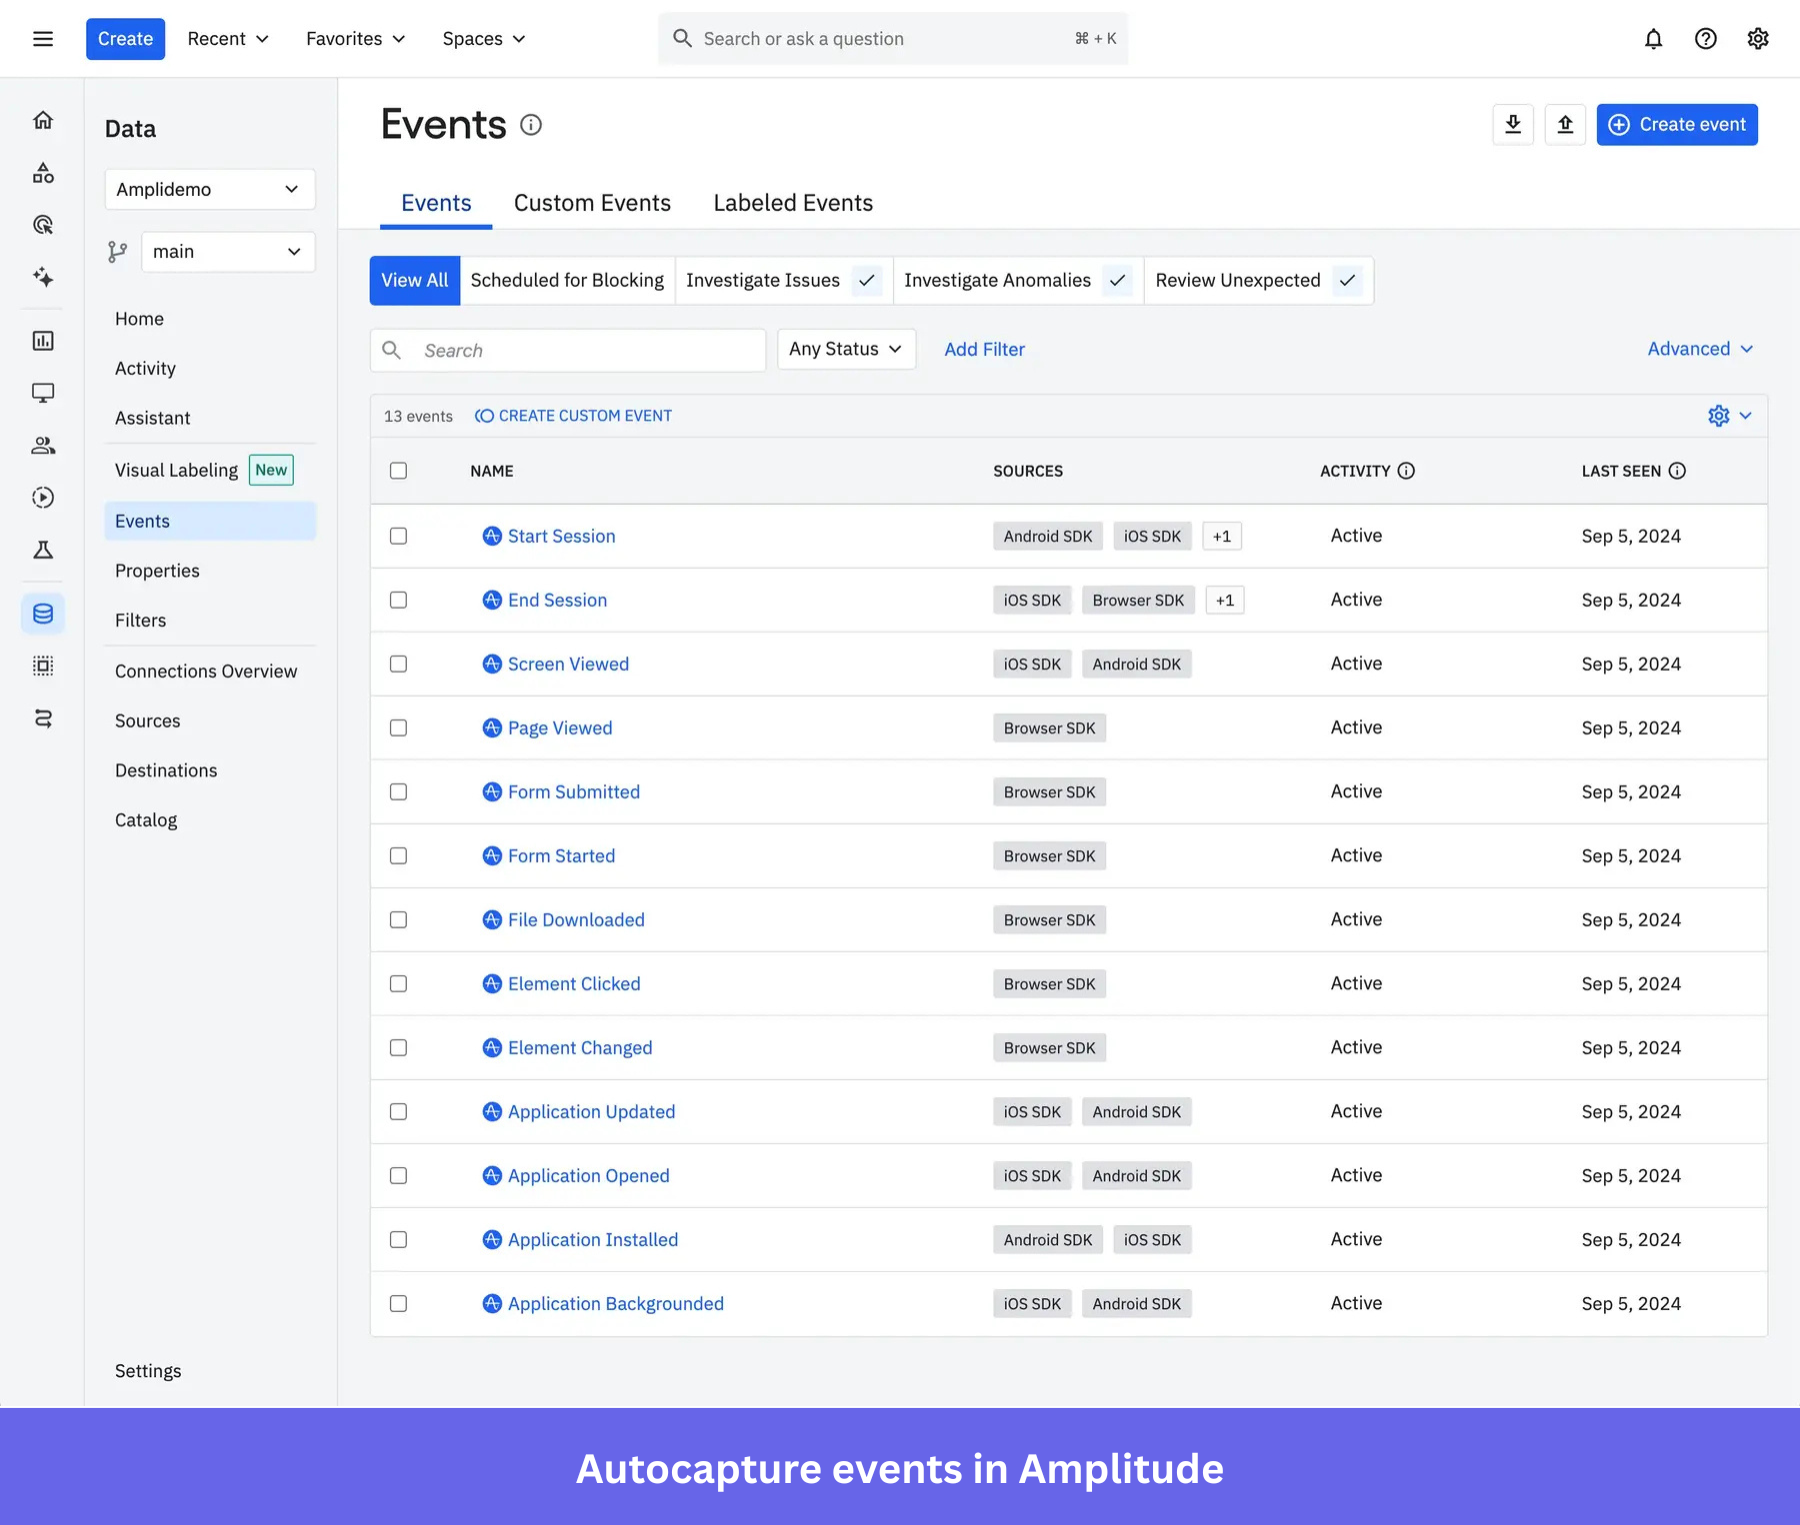Click the shapes icon in left rail
Viewport: 1800px width, 1525px height.
click(x=43, y=173)
